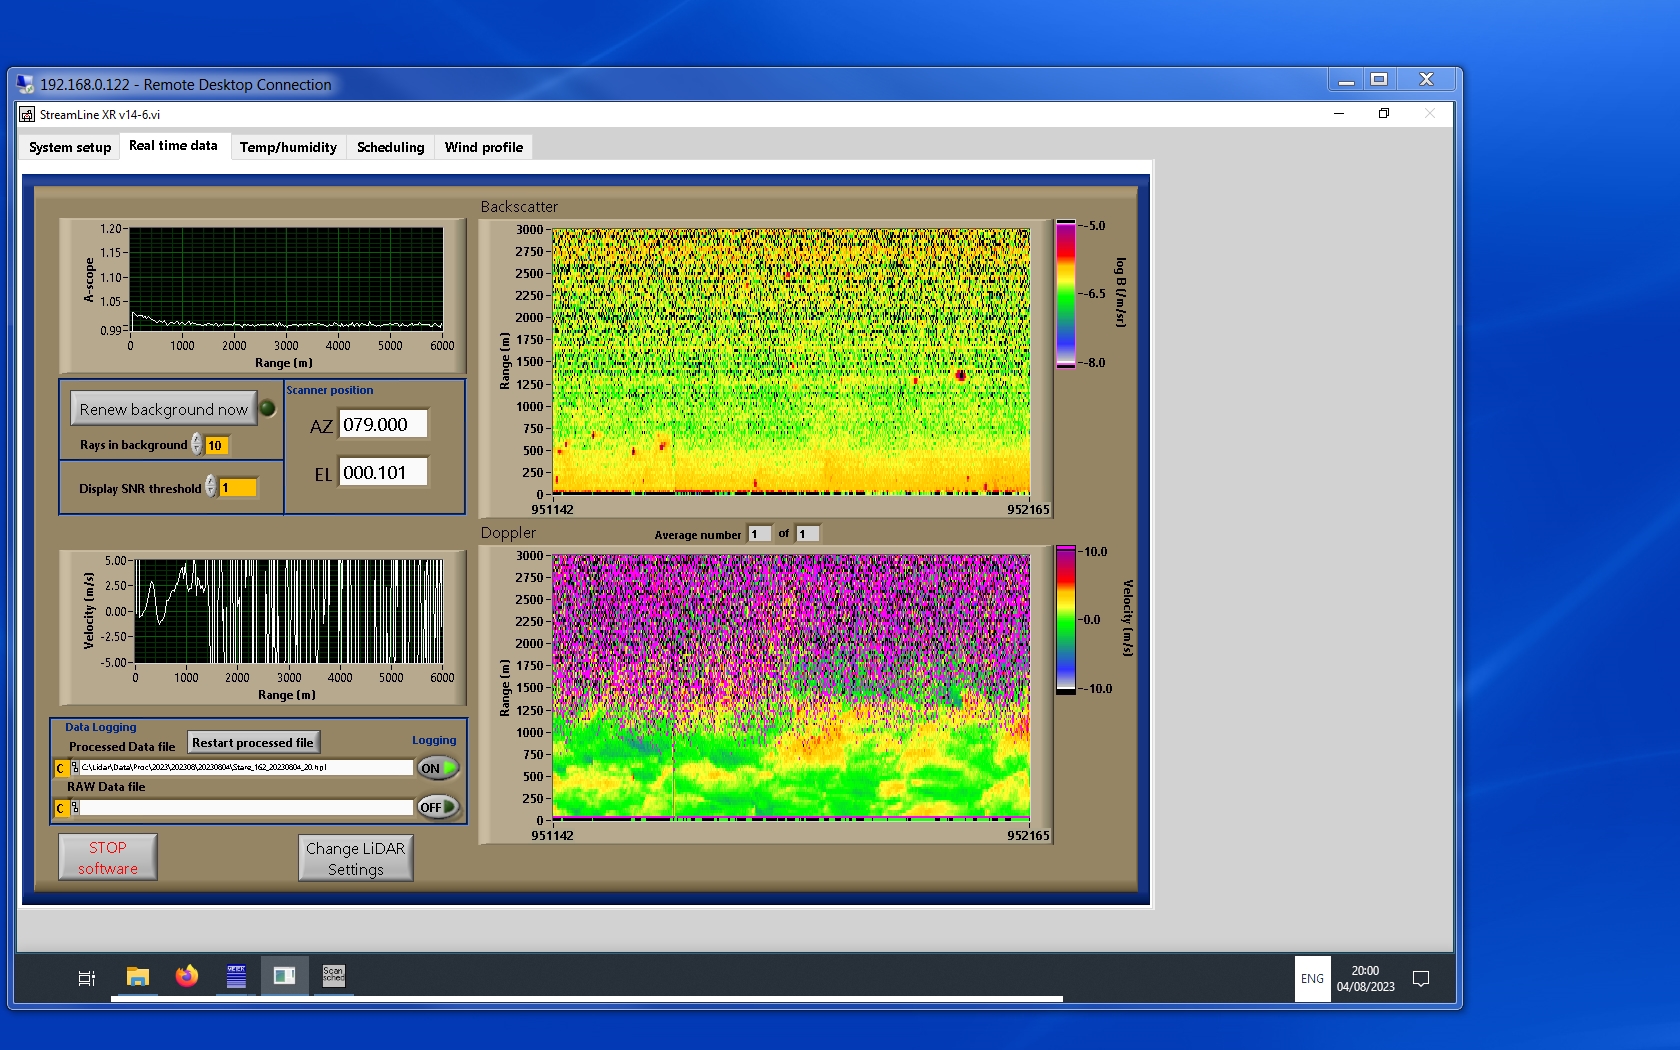Screen dimensions: 1680x1050
Task: Toggle processed data logging ON switch
Action: [x=438, y=768]
